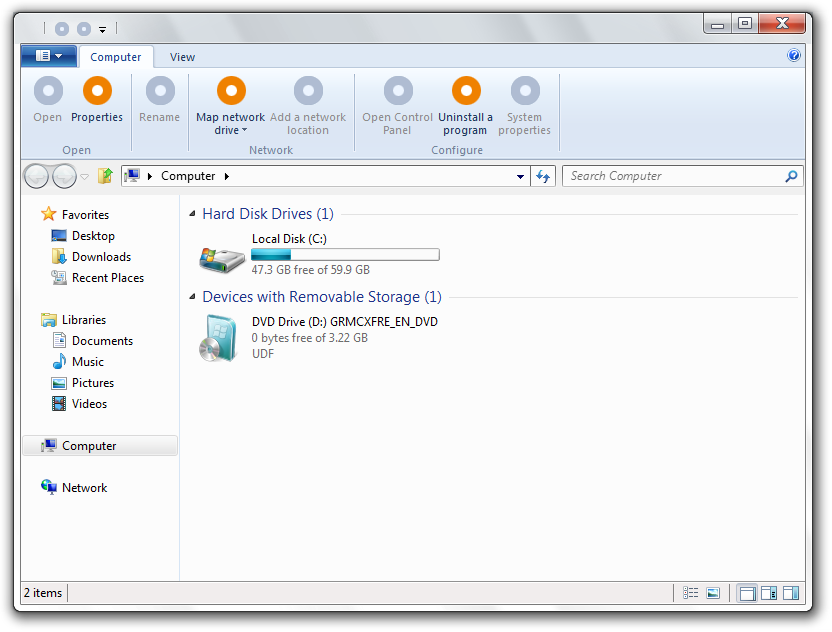Click the Back navigation button
Image resolution: width=832 pixels, height=632 pixels.
coord(37,176)
